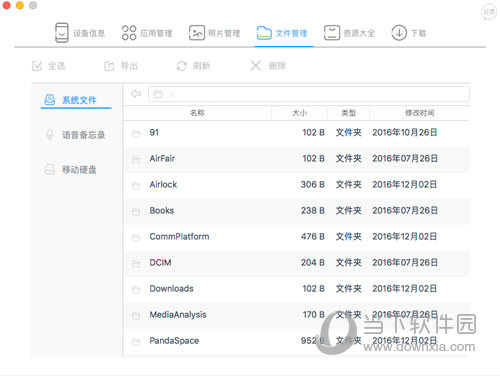Select the Books folder name
The width and height of the screenshot is (500, 376).
(162, 210)
